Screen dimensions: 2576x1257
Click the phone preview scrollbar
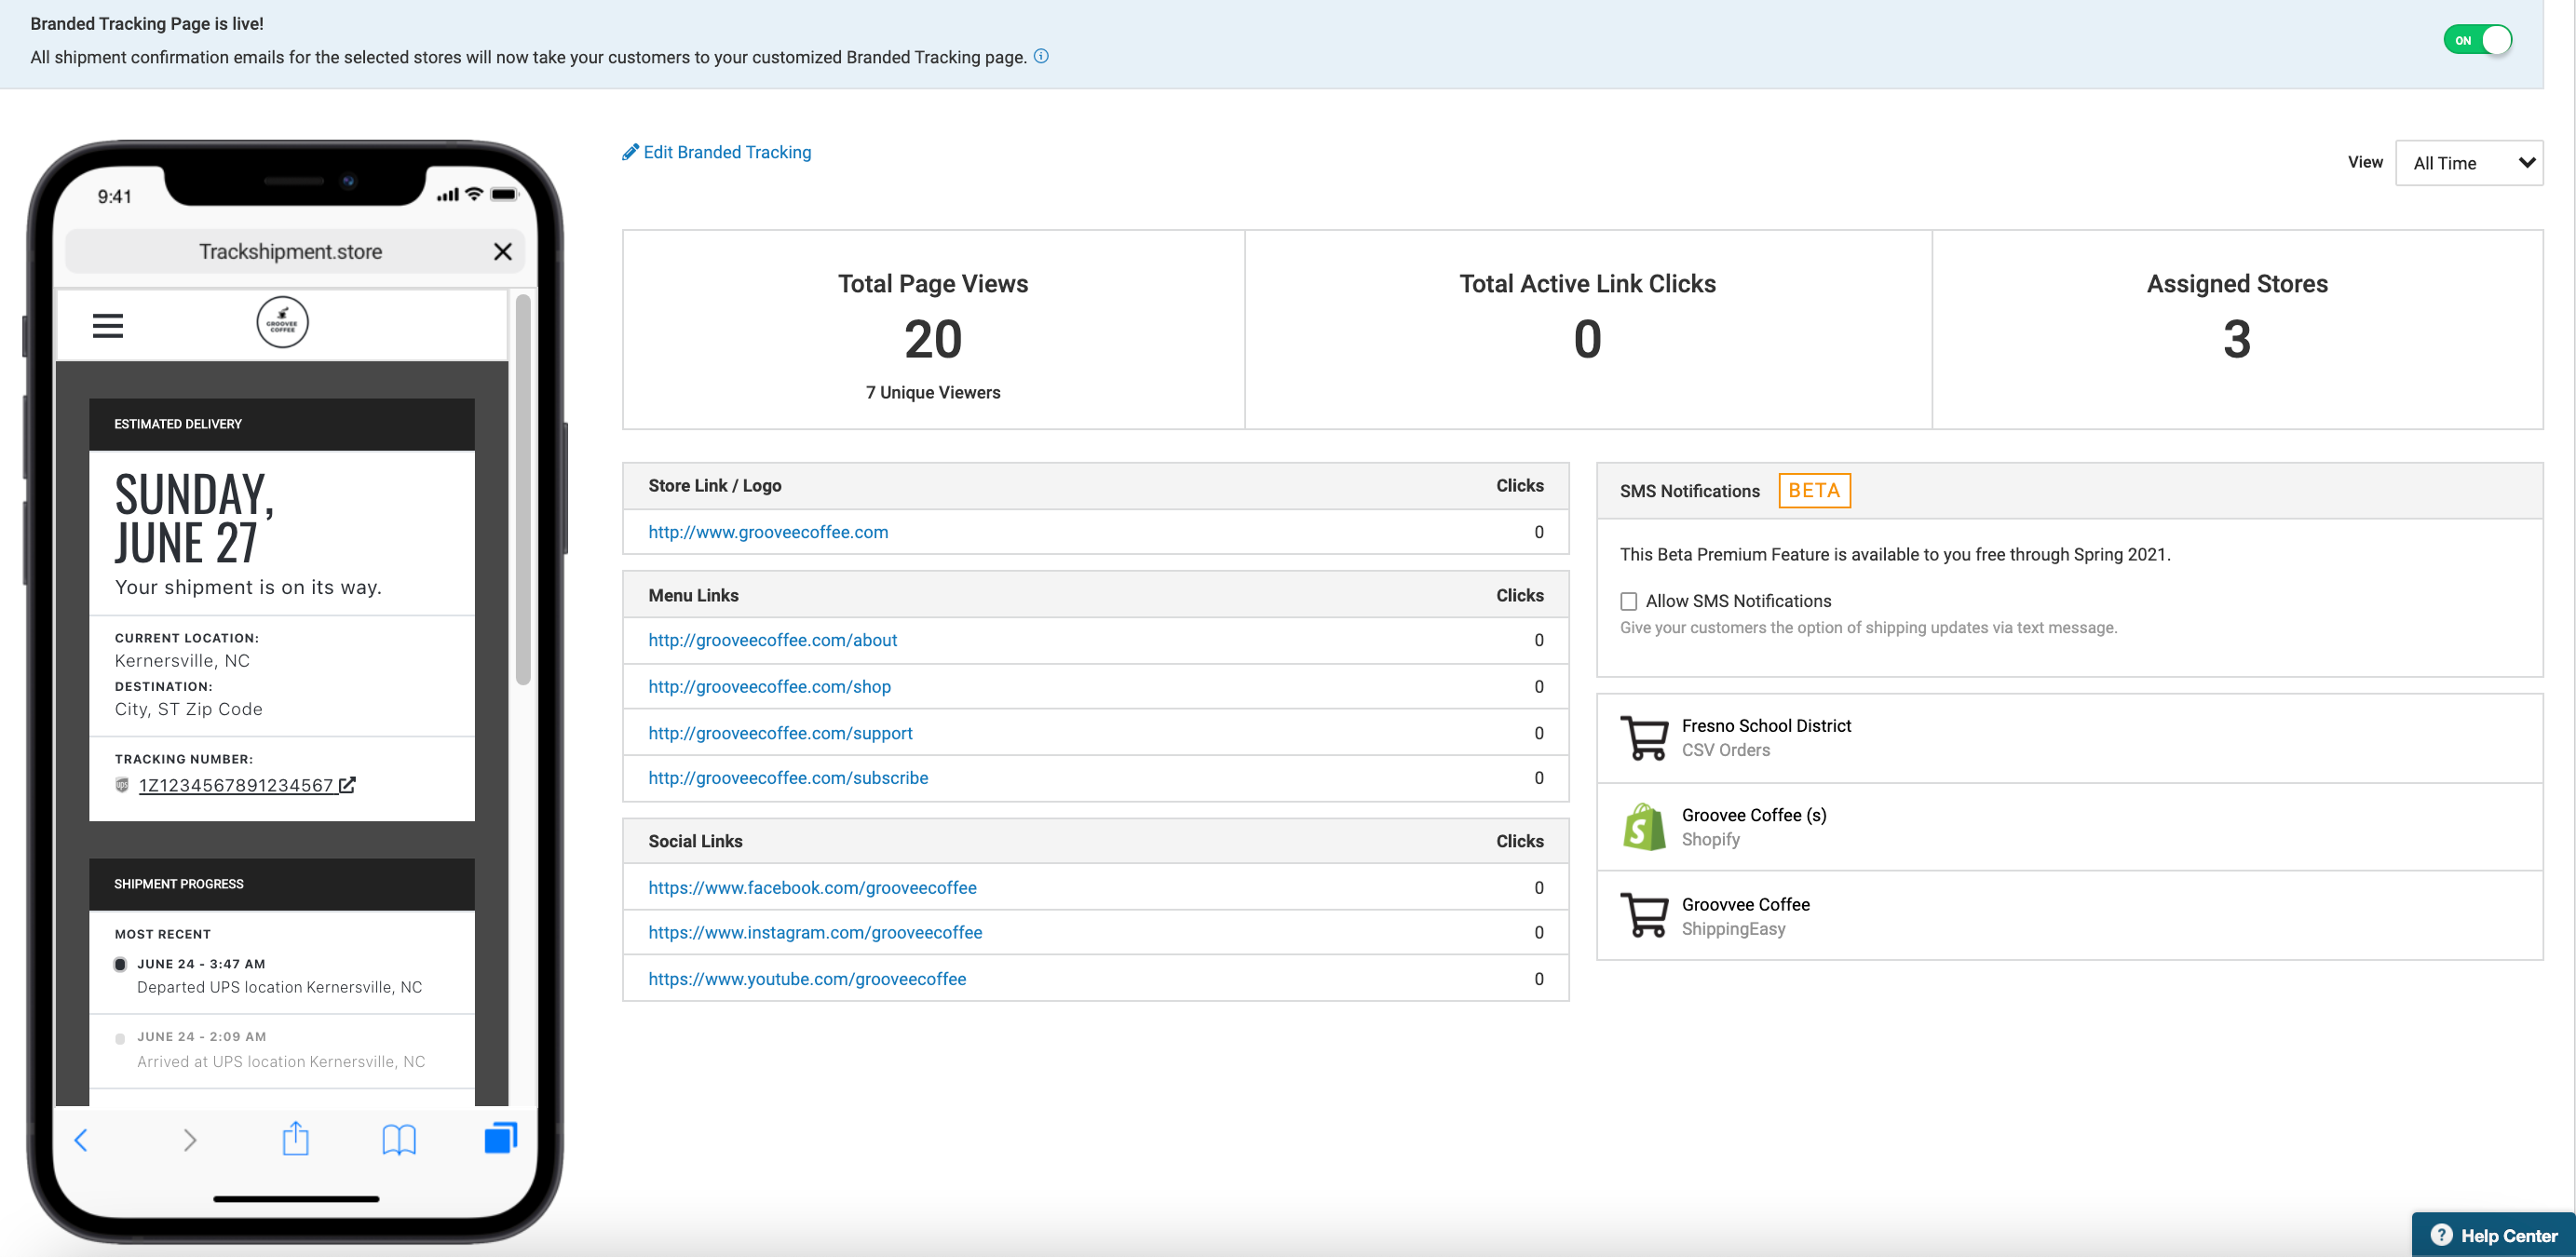tap(523, 488)
